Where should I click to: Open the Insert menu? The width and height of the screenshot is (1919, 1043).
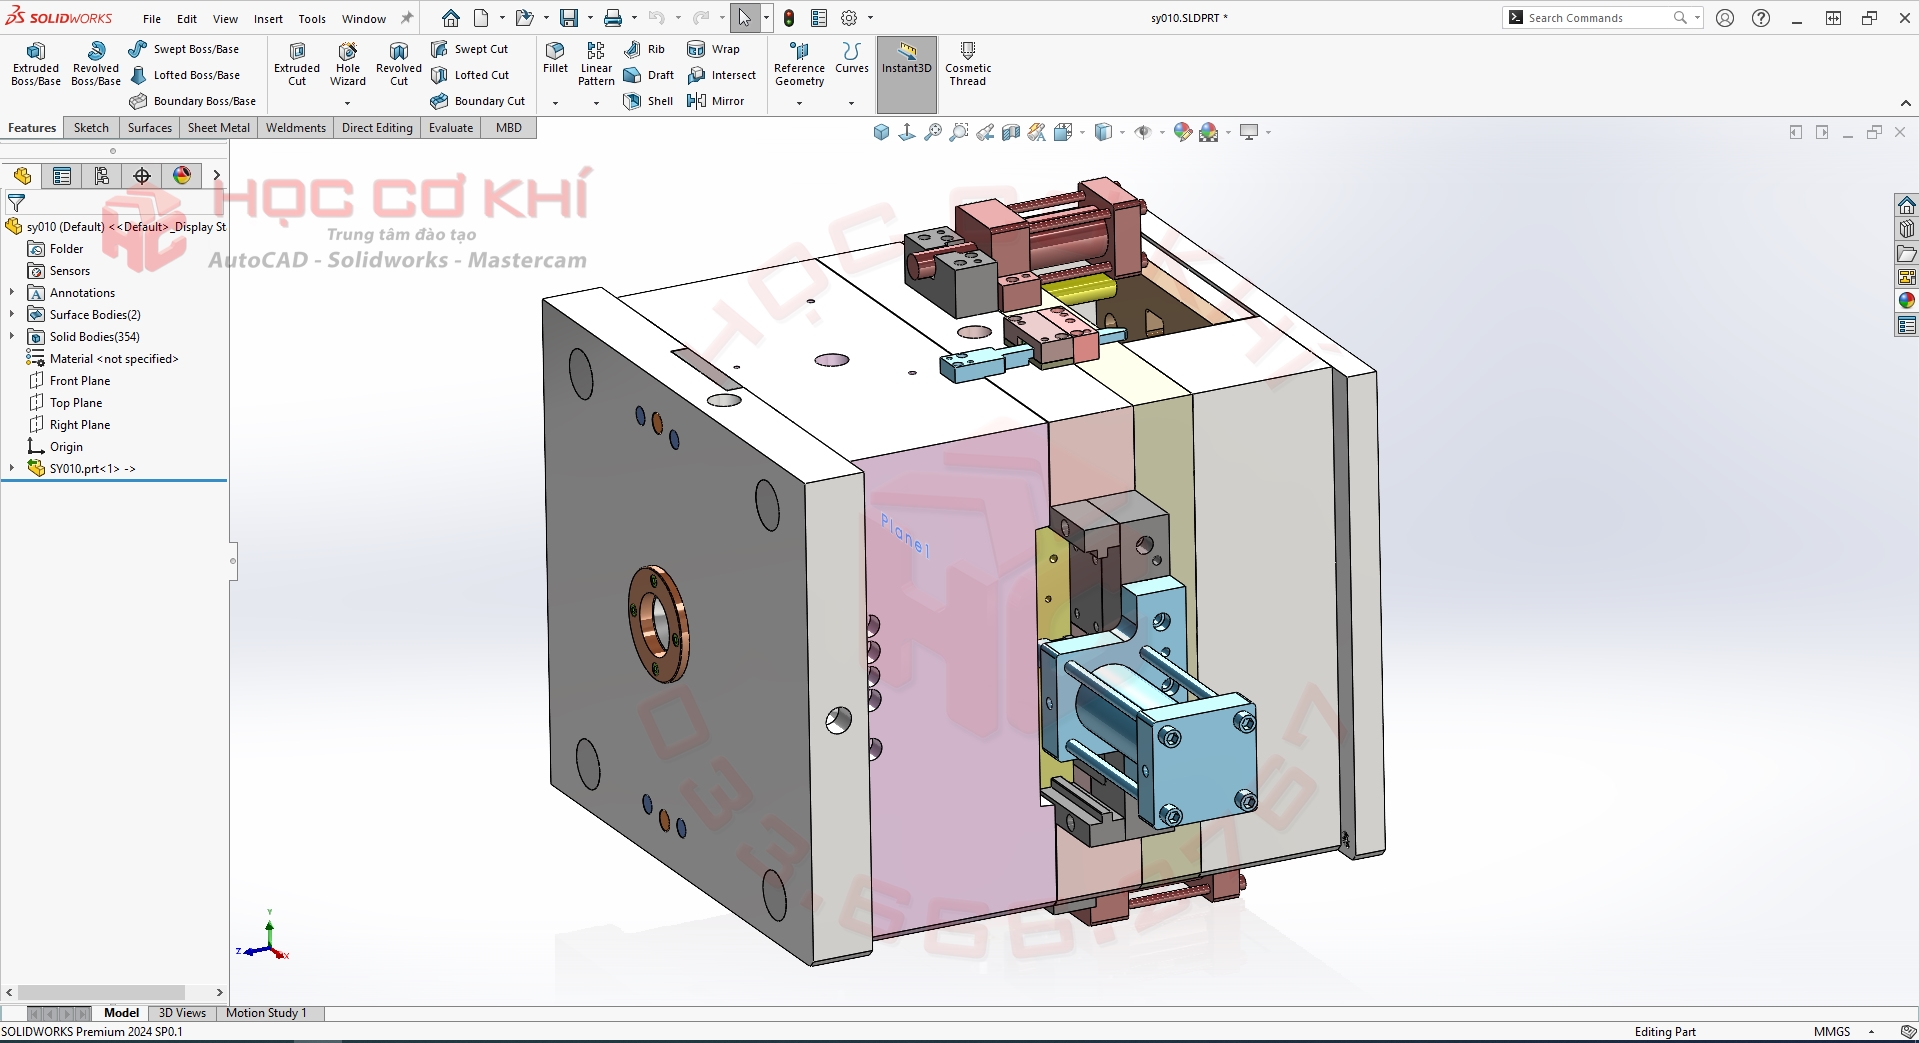(268, 19)
